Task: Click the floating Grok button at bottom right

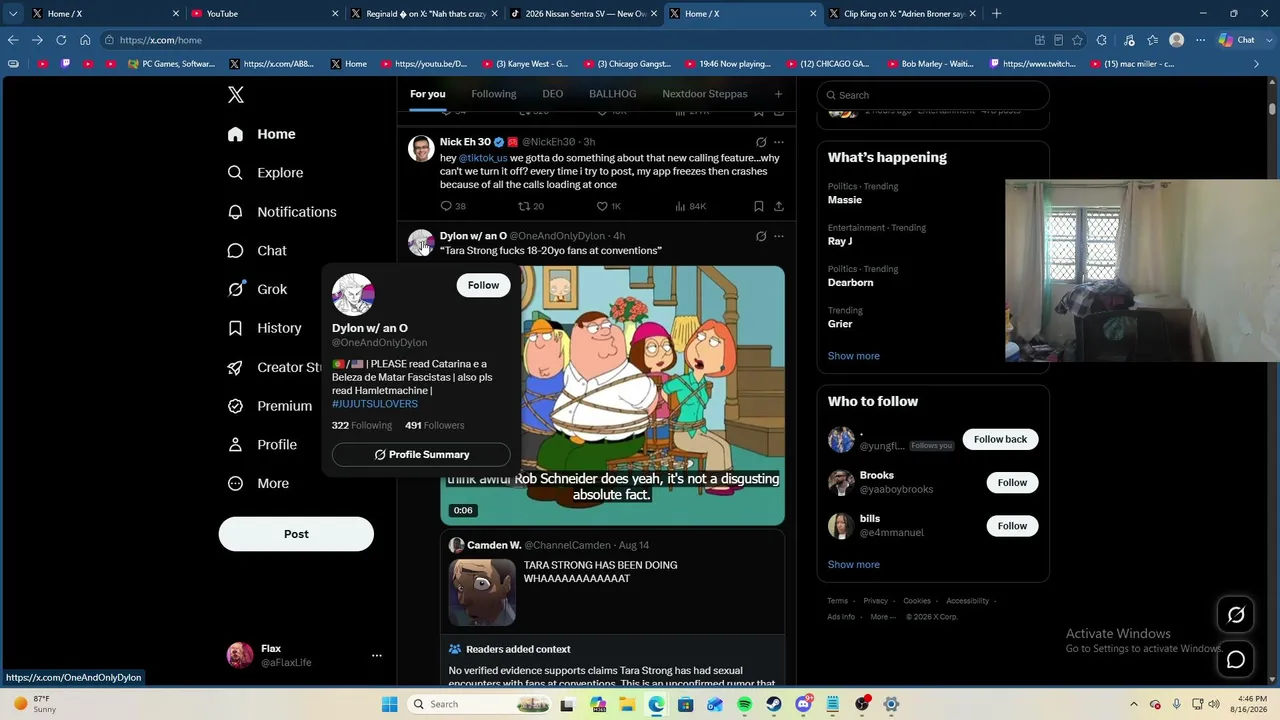Action: 1236,615
